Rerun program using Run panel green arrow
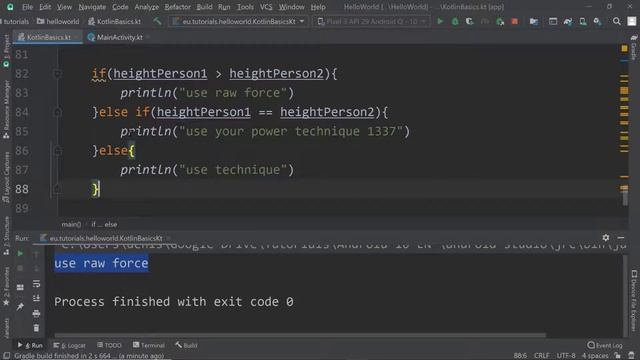 point(20,253)
